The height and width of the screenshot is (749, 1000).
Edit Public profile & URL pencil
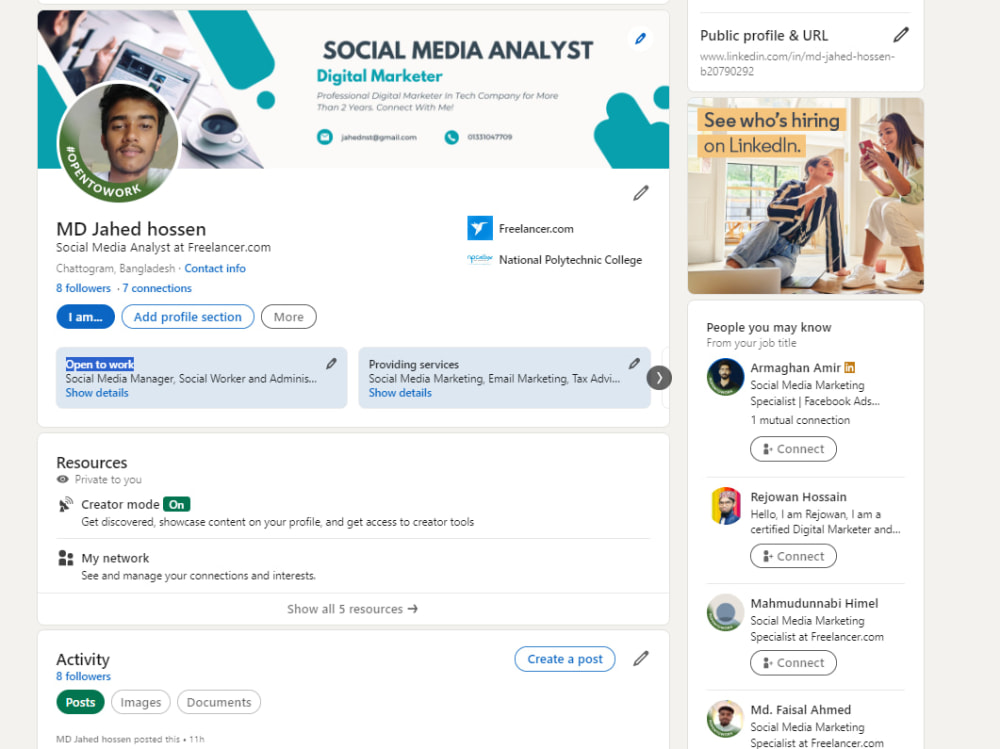coord(901,35)
